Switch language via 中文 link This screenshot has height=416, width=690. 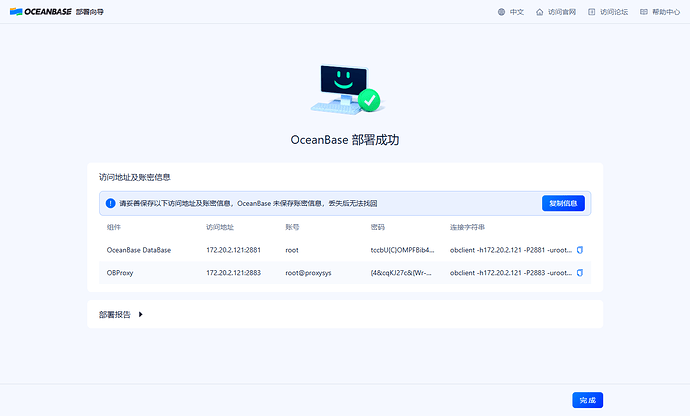coord(517,12)
